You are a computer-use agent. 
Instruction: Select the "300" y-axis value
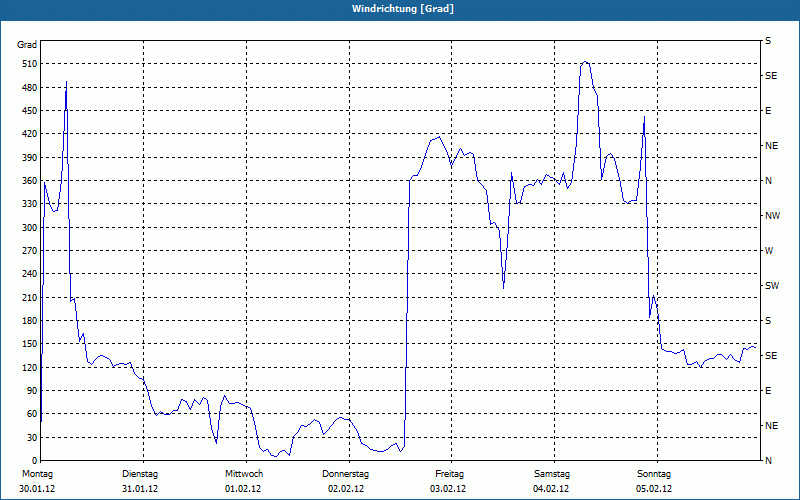click(x=29, y=228)
